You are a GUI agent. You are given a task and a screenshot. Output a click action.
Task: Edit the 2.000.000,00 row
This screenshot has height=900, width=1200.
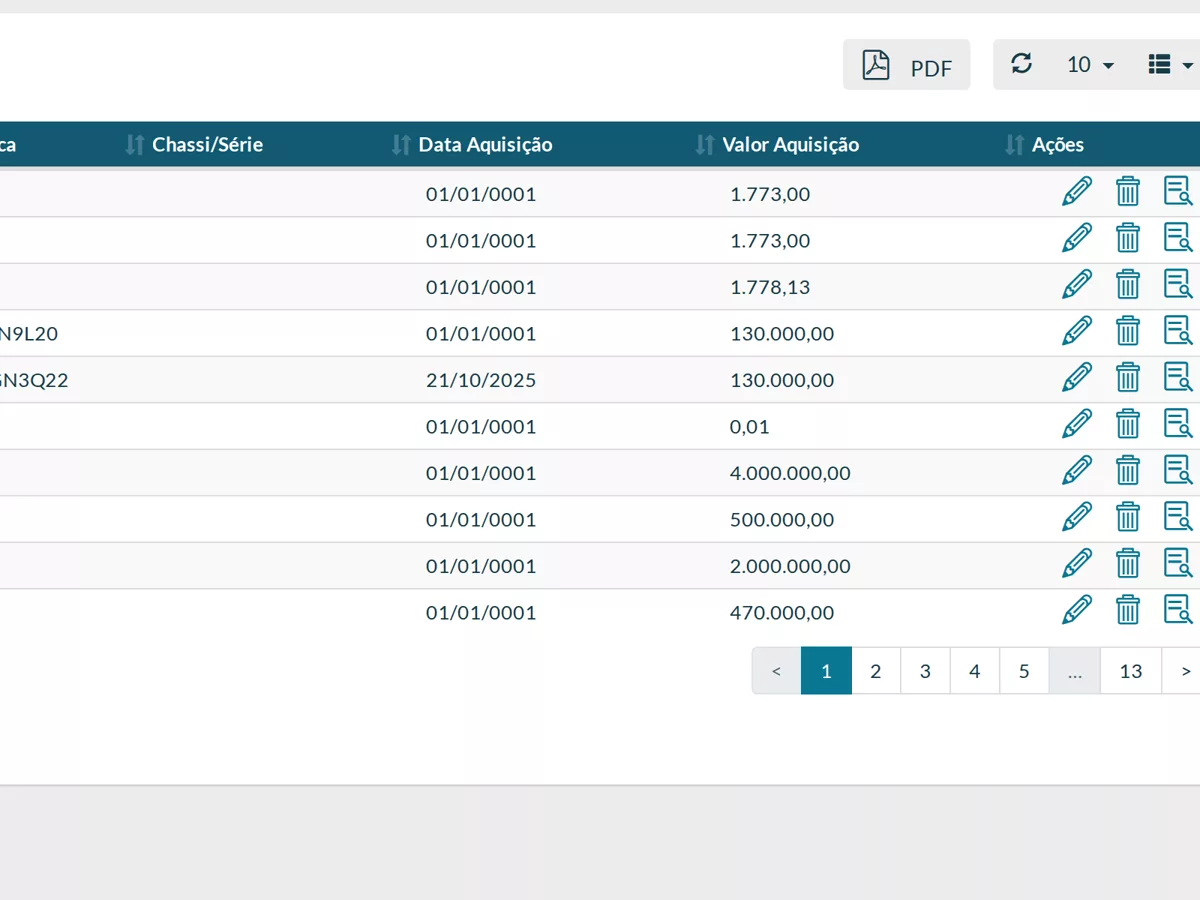pos(1076,563)
